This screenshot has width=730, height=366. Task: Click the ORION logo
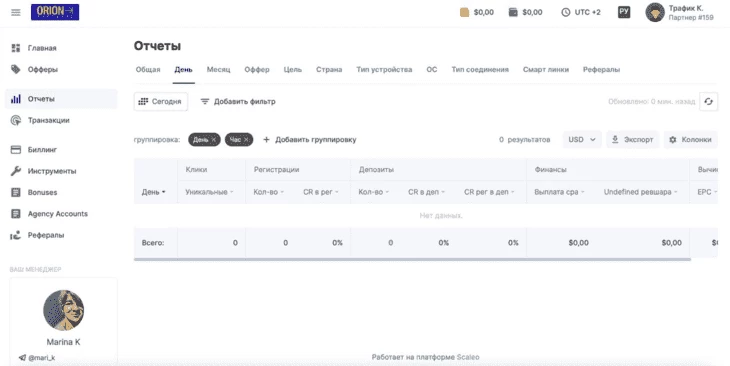(x=55, y=12)
